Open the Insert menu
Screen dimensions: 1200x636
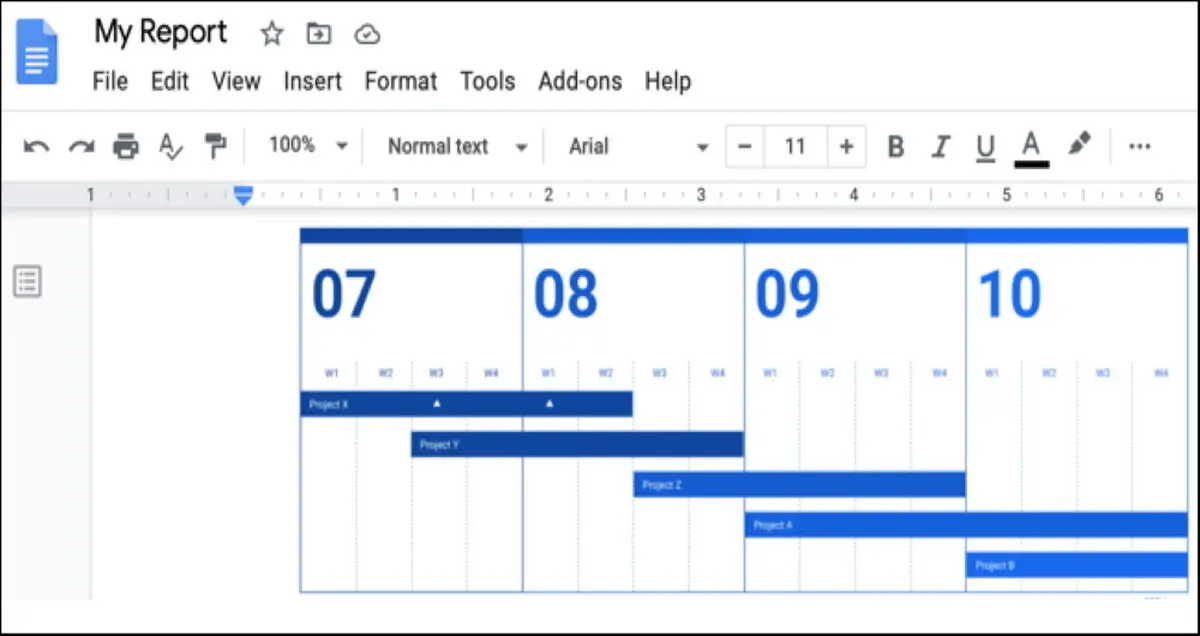click(313, 81)
